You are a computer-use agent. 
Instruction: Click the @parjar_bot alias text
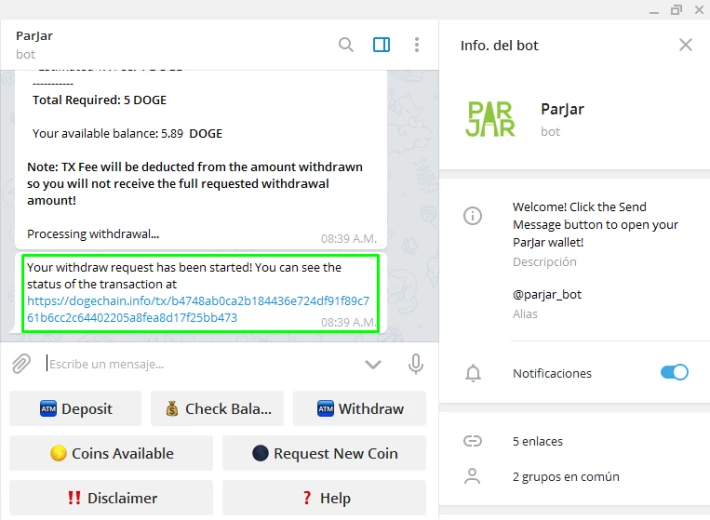pos(547,294)
